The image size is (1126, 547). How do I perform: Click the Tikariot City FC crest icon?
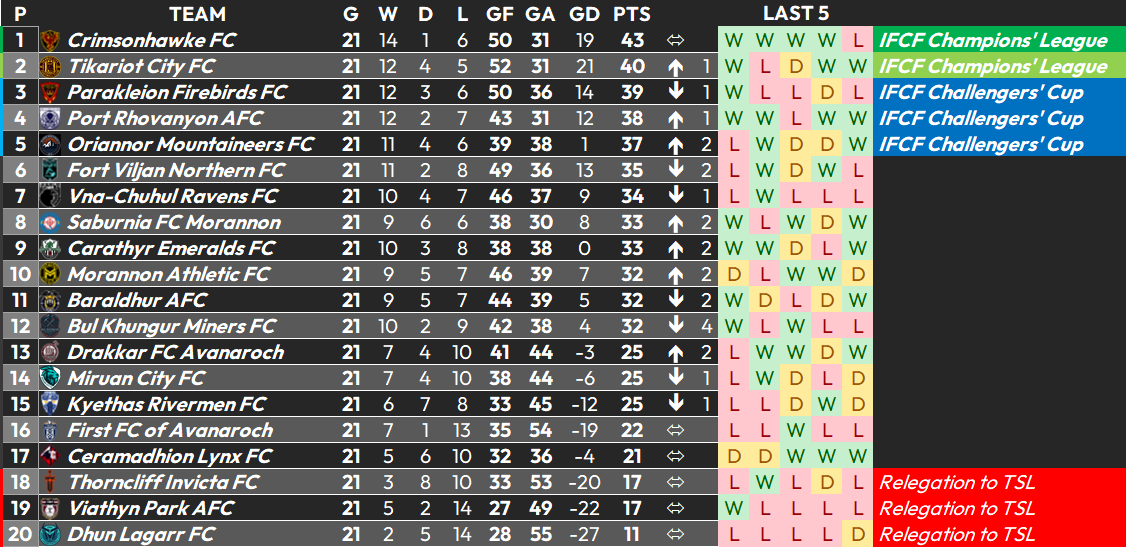pyautogui.click(x=50, y=67)
